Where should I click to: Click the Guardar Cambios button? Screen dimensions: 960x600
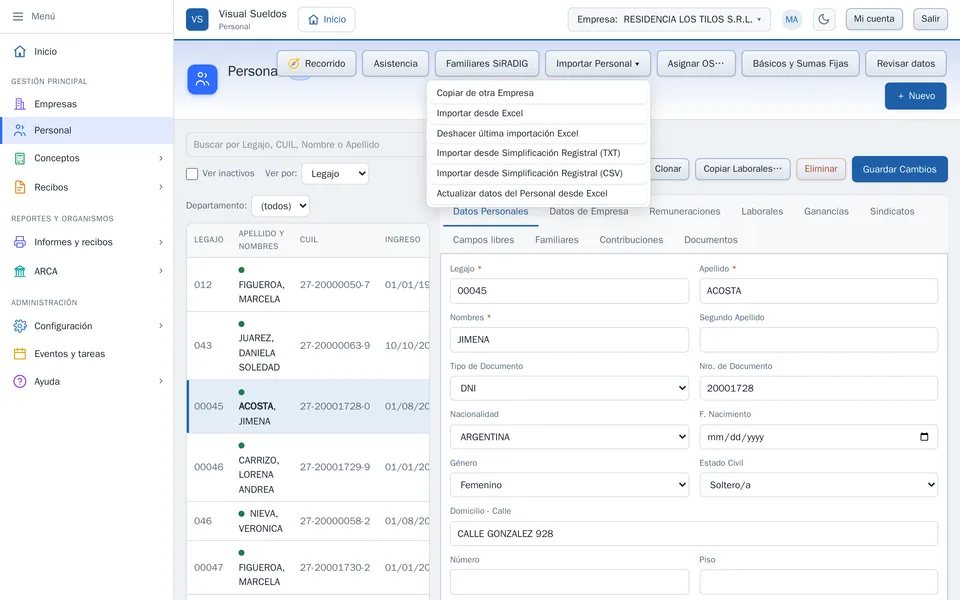pos(899,169)
